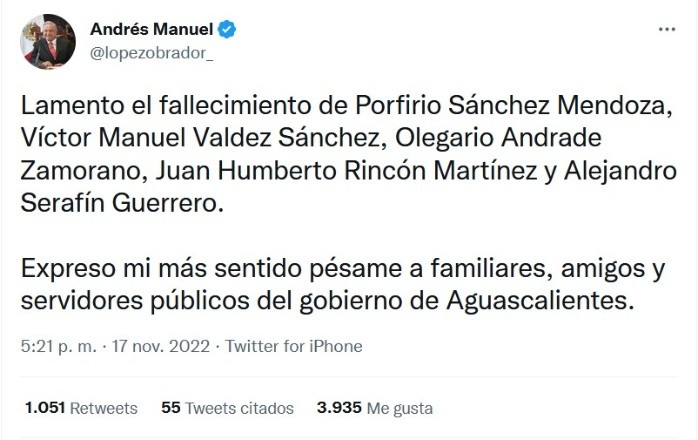Click the 5:21 p. m. timestamp
This screenshot has height=440, width=698.
pos(58,346)
